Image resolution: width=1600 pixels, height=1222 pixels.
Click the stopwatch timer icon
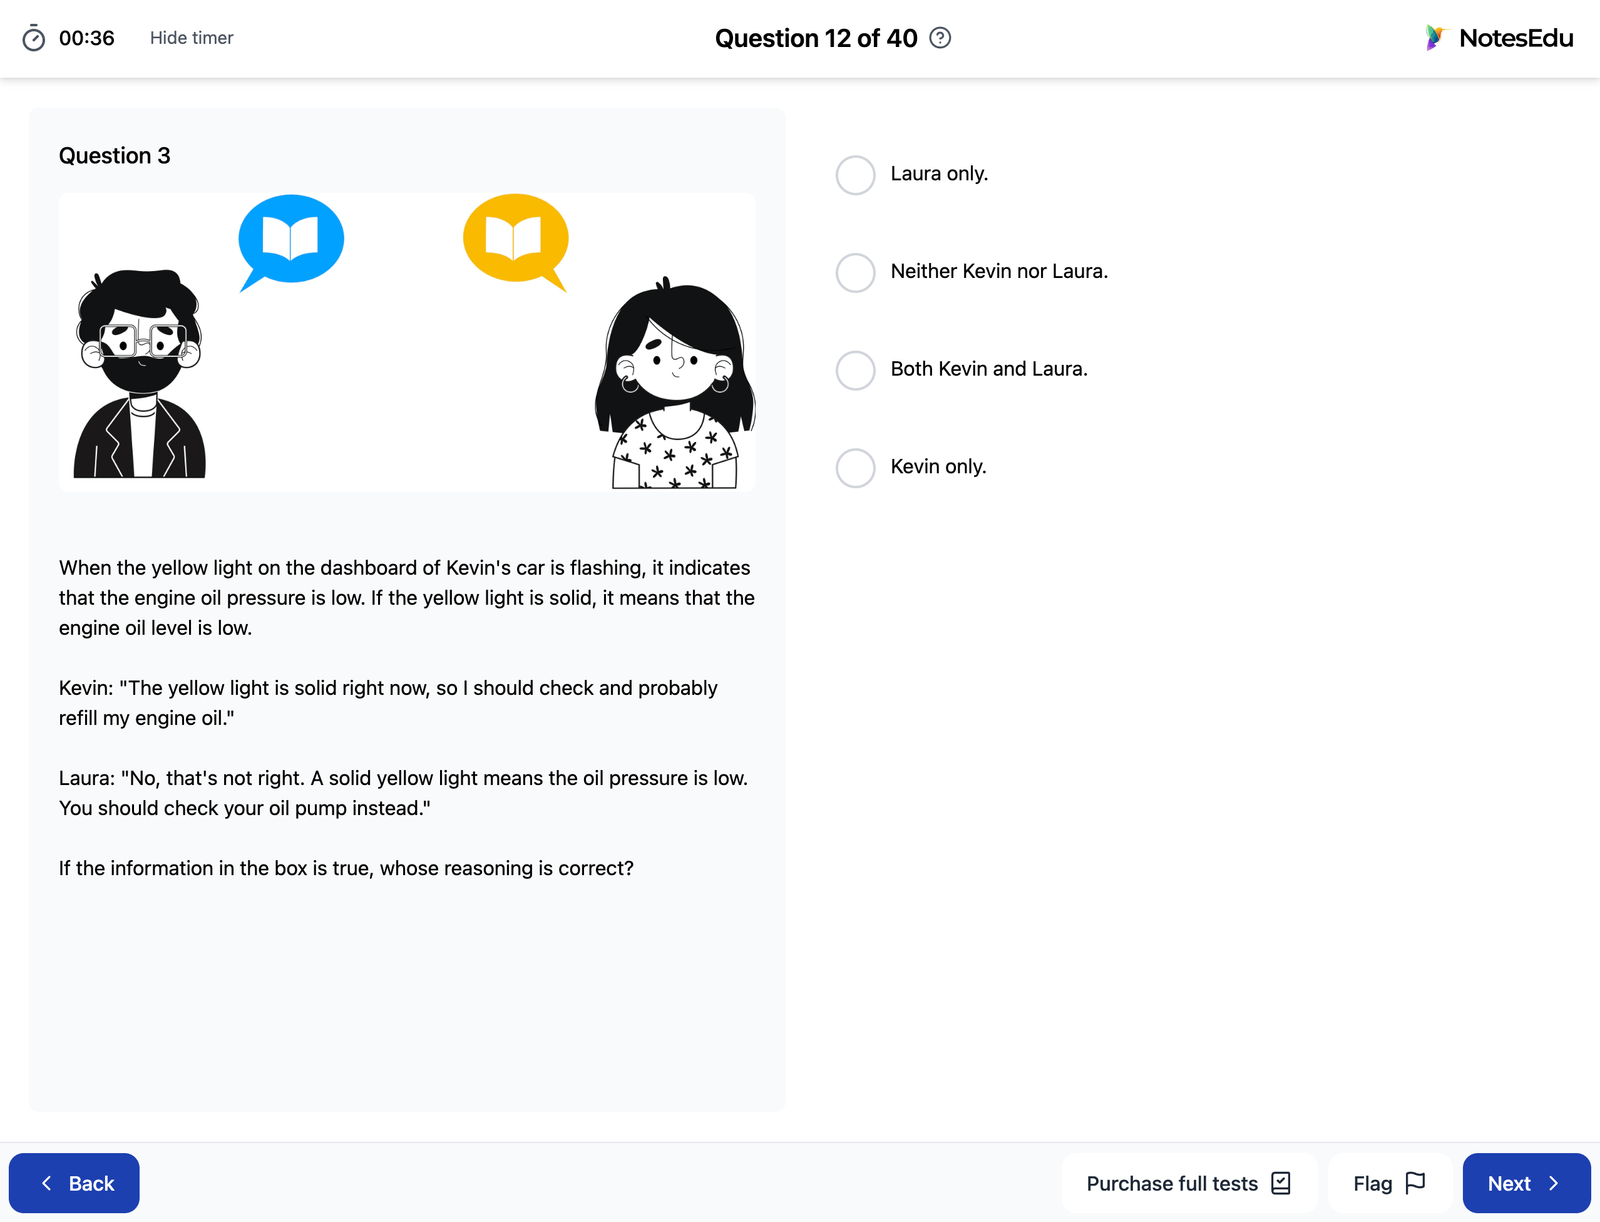click(34, 38)
